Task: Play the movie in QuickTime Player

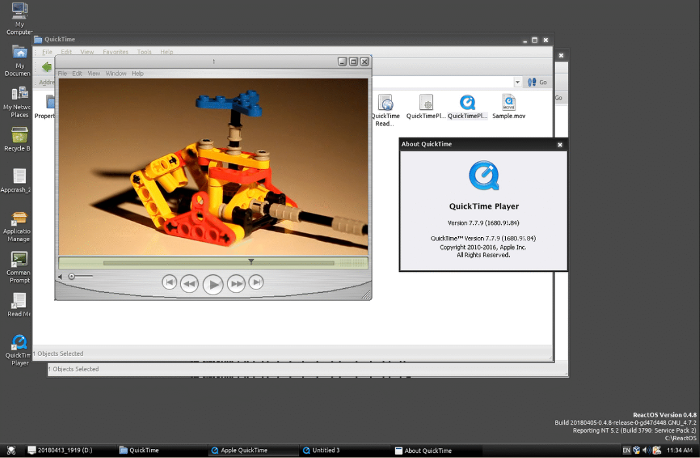Action: point(213,284)
